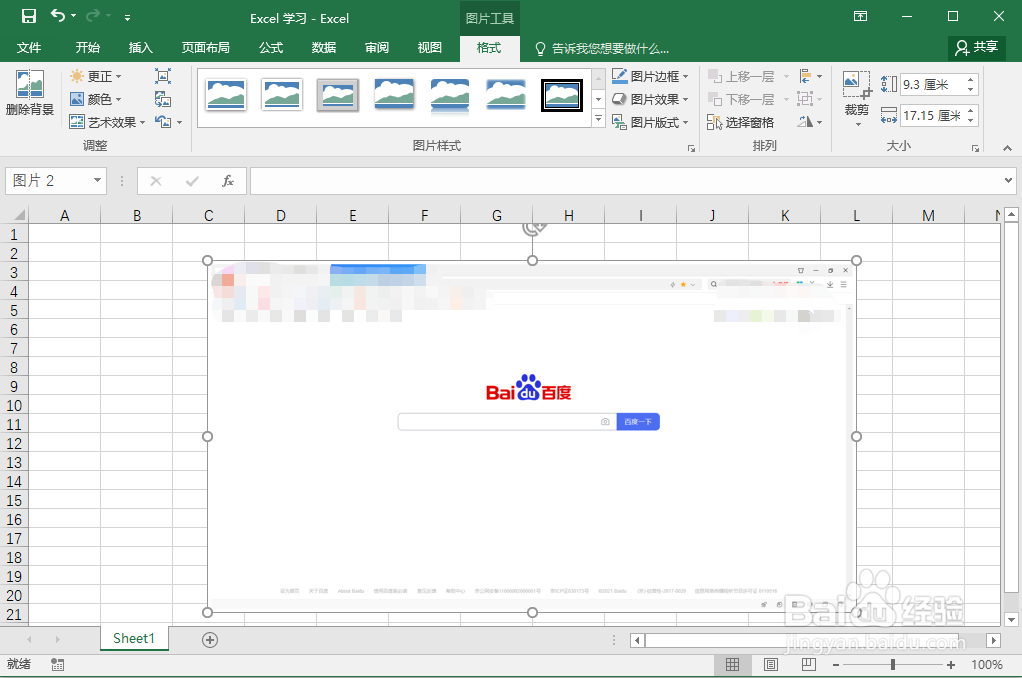
Task: Switch to the 插入 Insert tab
Action: (x=140, y=48)
